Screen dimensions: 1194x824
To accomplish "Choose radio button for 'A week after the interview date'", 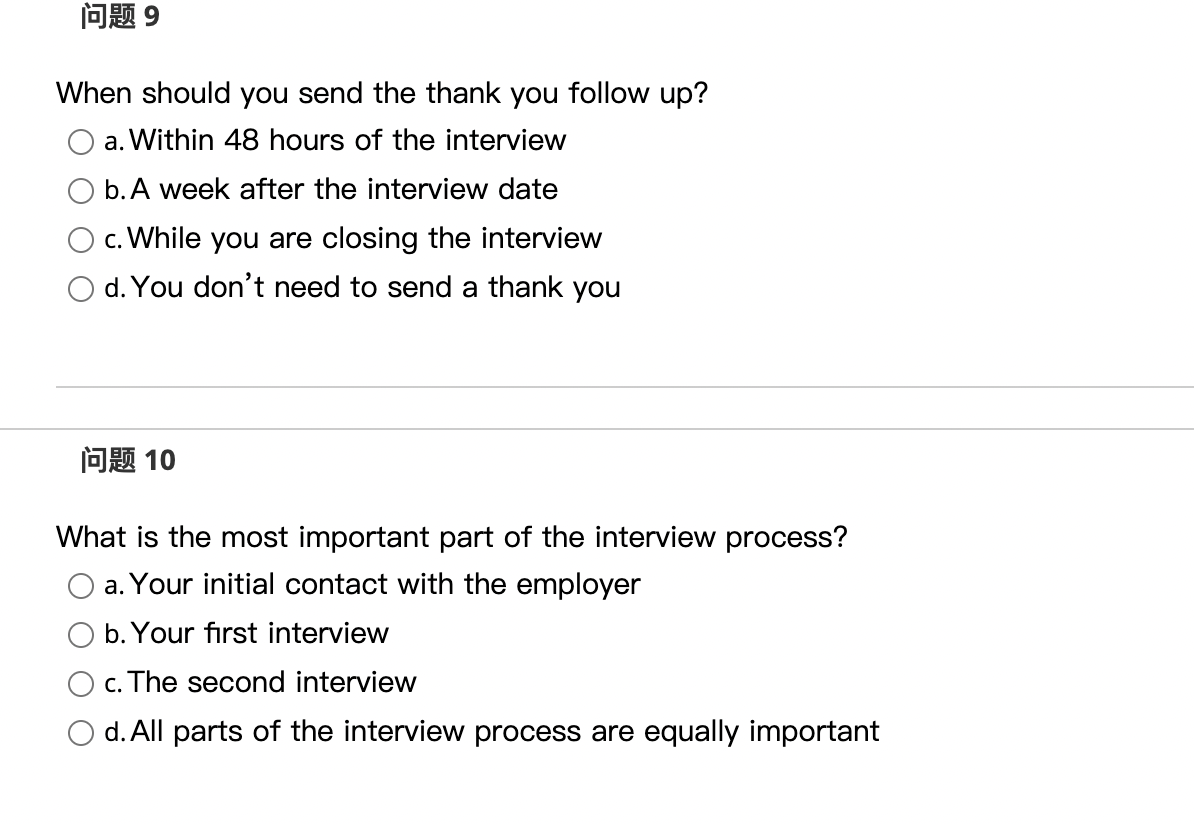I will (81, 190).
